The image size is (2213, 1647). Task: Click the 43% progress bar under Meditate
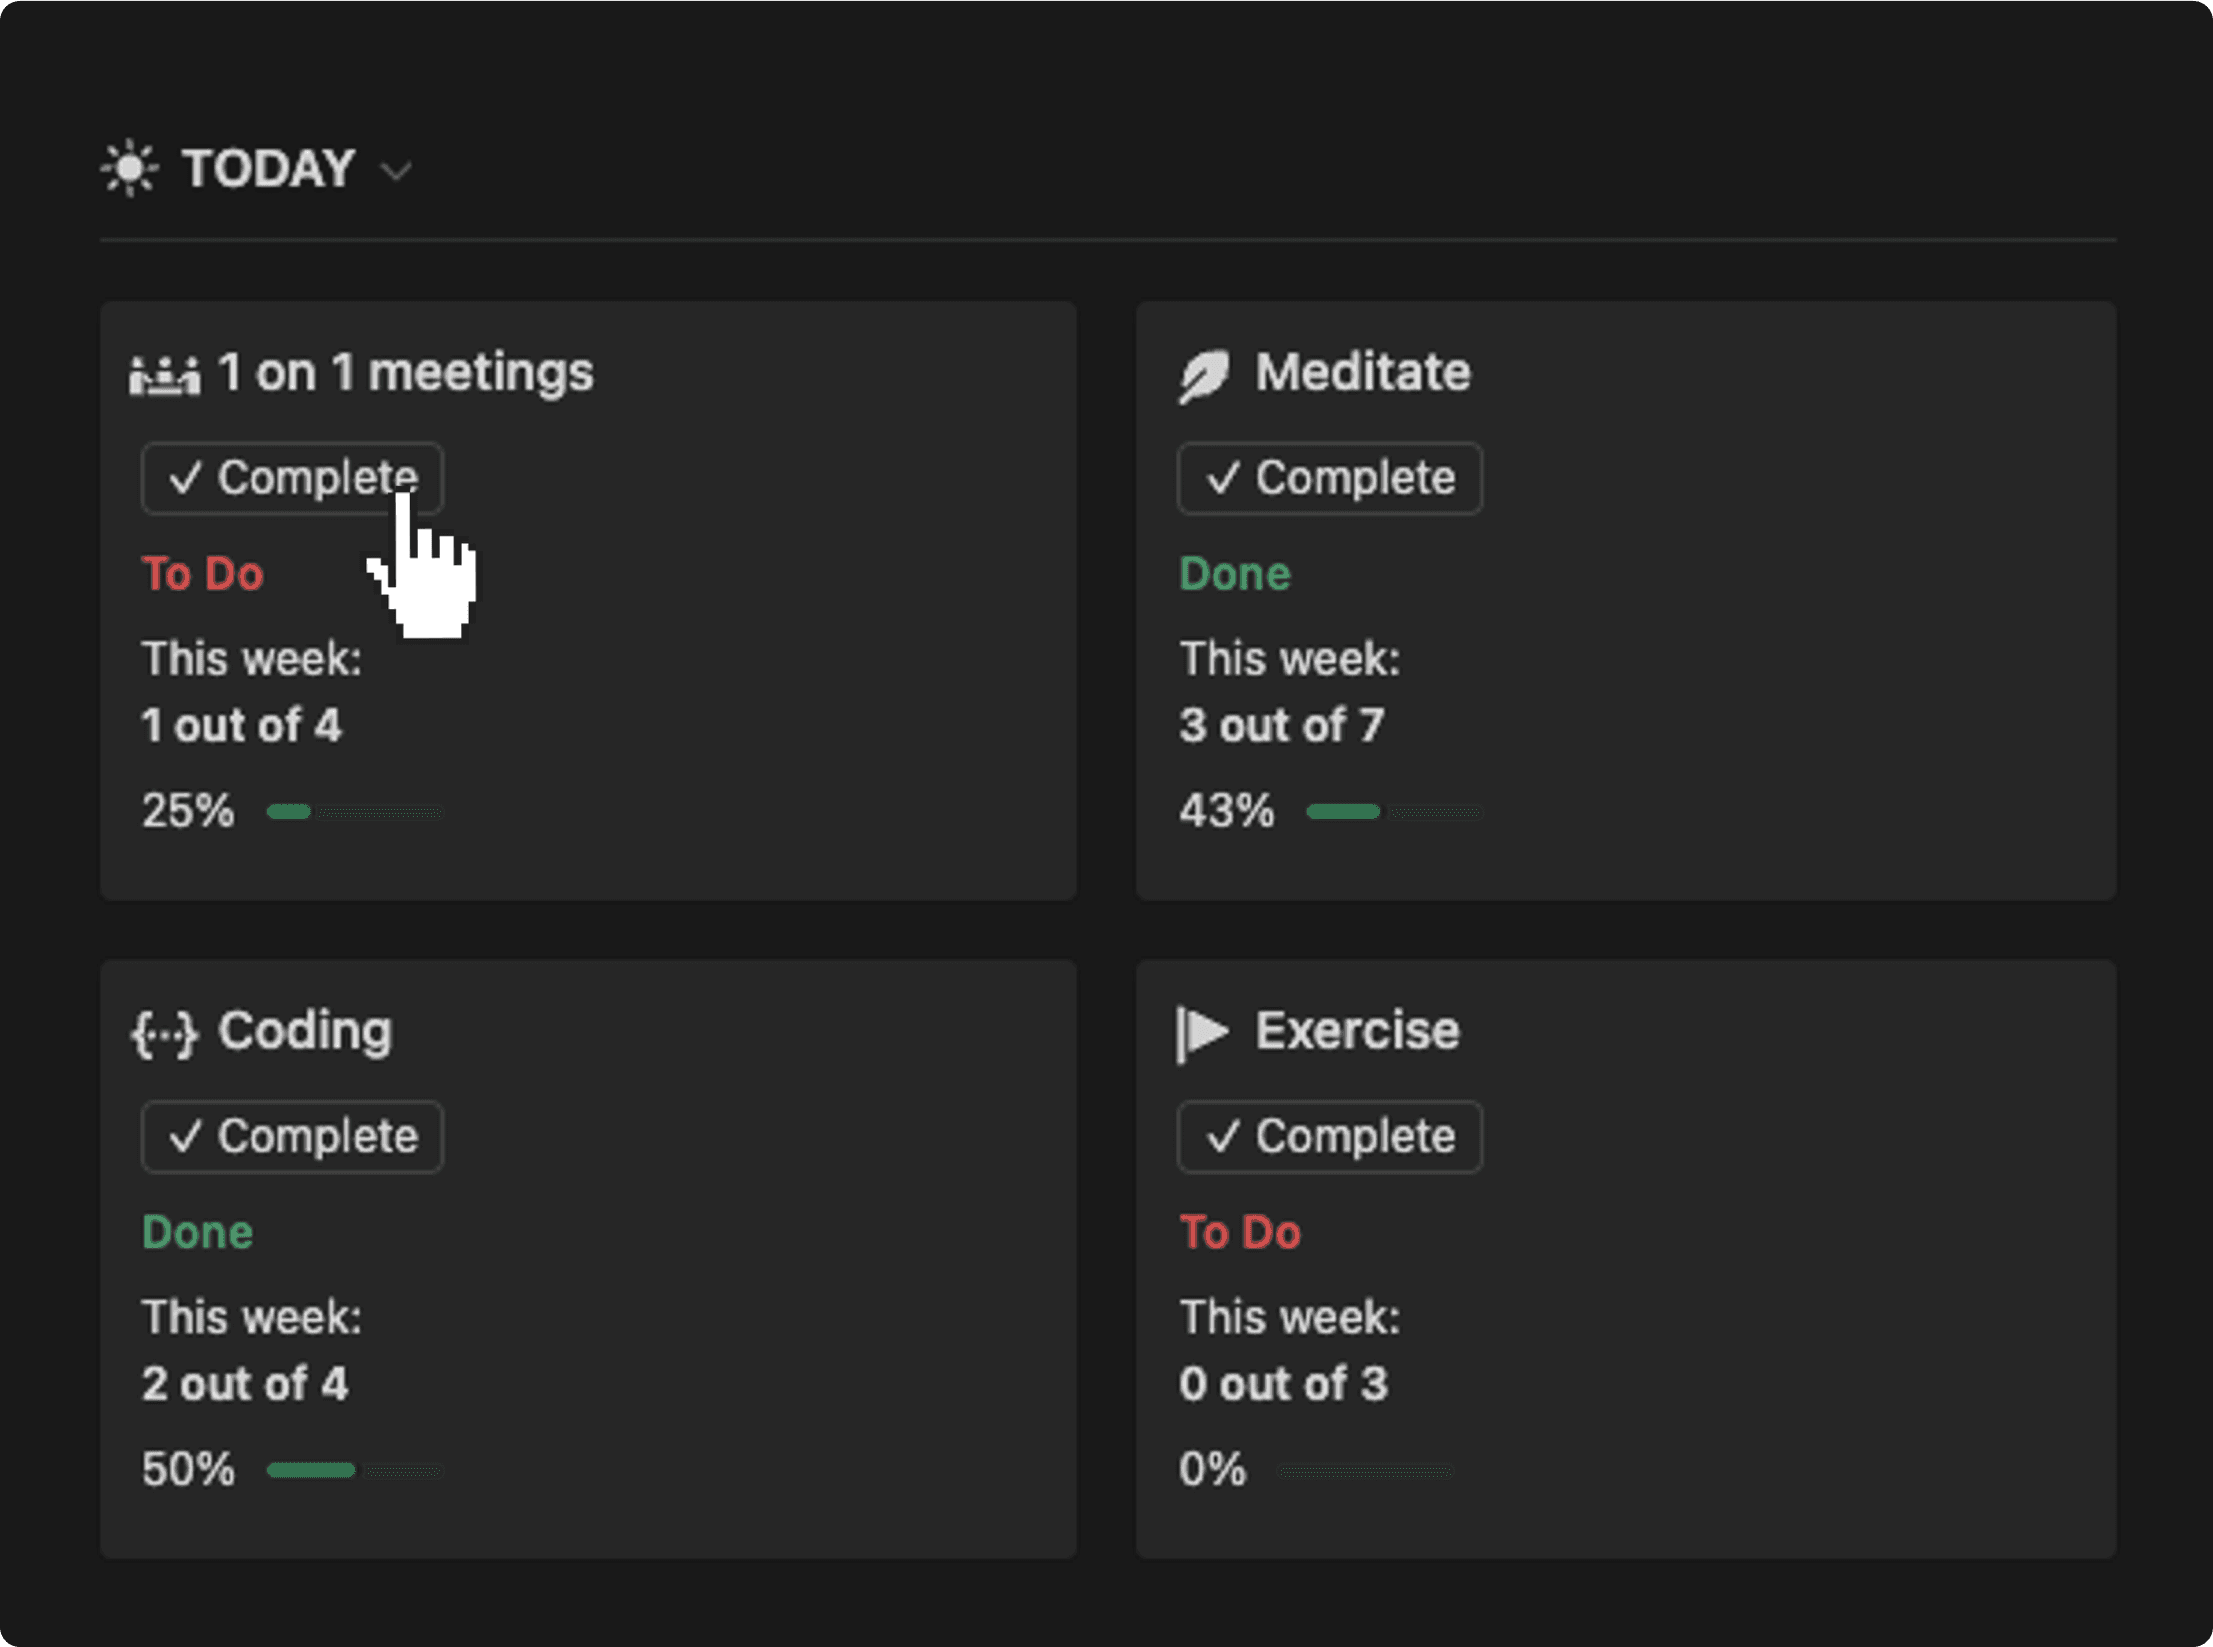tap(1393, 812)
